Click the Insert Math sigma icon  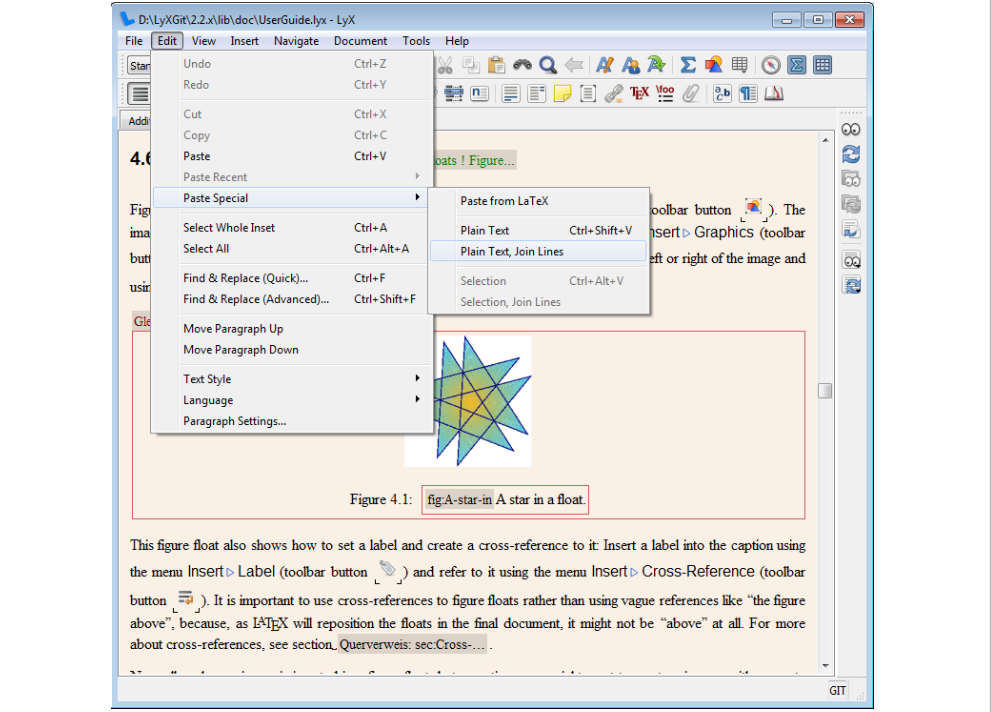tap(688, 65)
